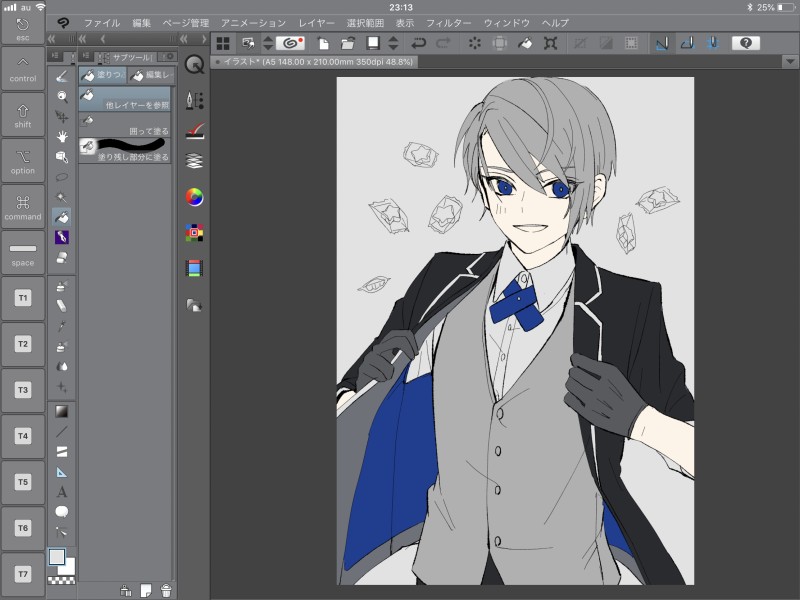Switch to the 編集レイヤー sub tool group tab
800x600 pixels.
(152, 75)
